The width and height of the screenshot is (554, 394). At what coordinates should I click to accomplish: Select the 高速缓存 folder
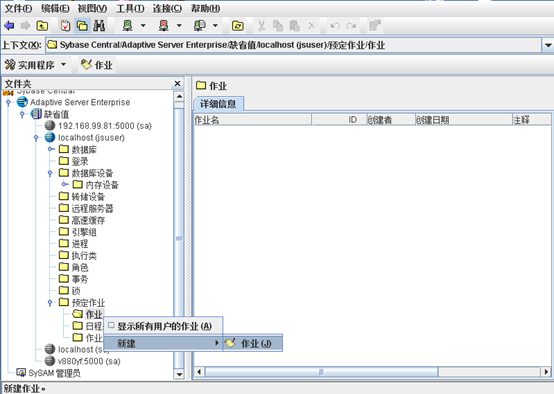(x=88, y=220)
